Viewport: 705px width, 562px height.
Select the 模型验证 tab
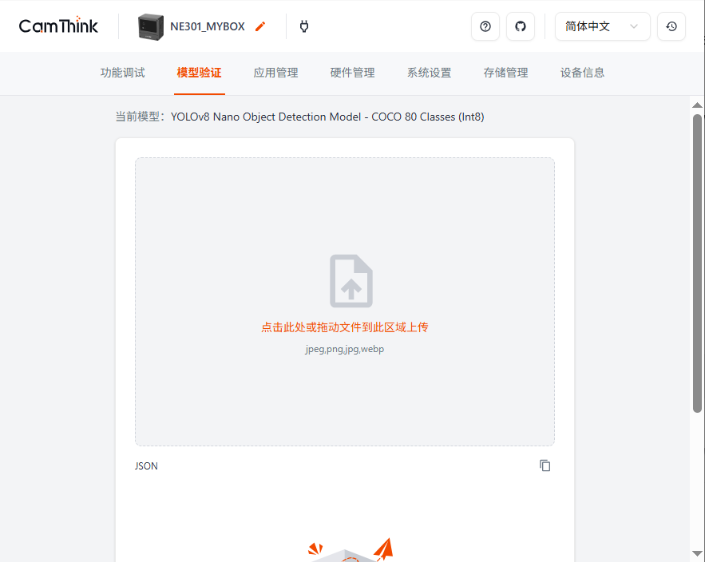[x=199, y=73]
